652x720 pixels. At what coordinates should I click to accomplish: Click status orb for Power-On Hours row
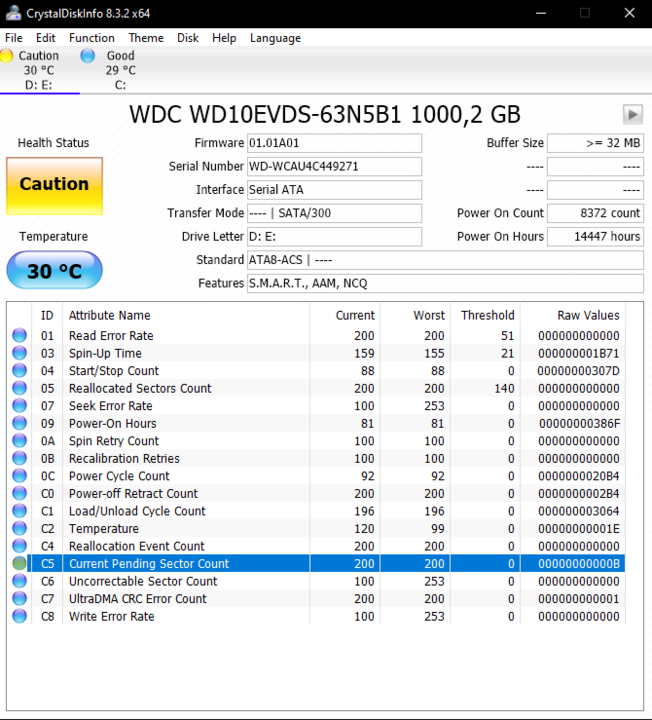click(19, 423)
